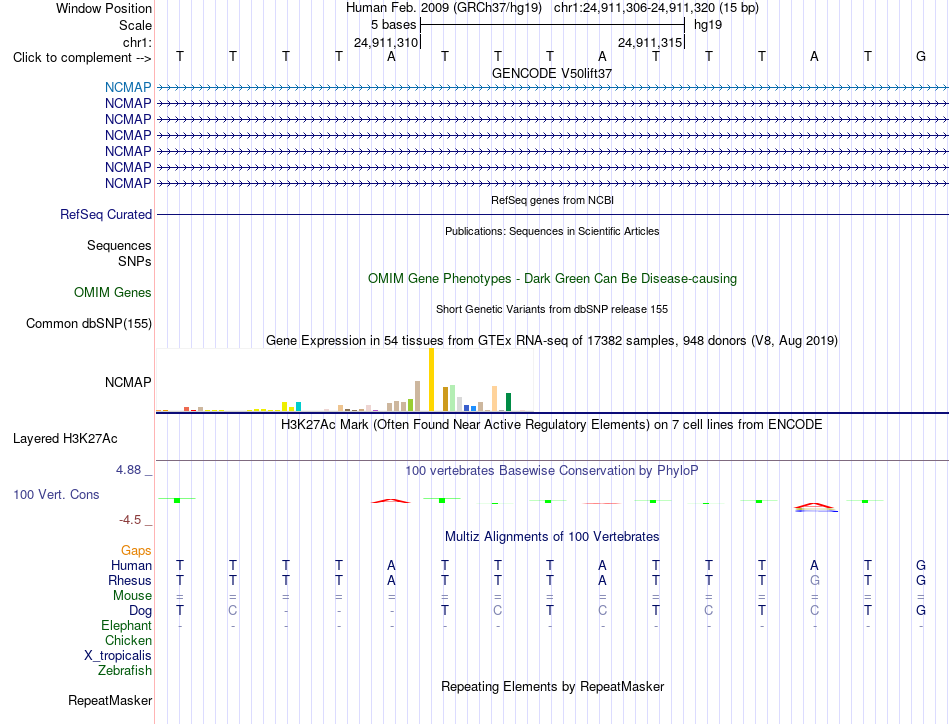Select the Human species label
This screenshot has height=724, width=950.
click(x=131, y=565)
